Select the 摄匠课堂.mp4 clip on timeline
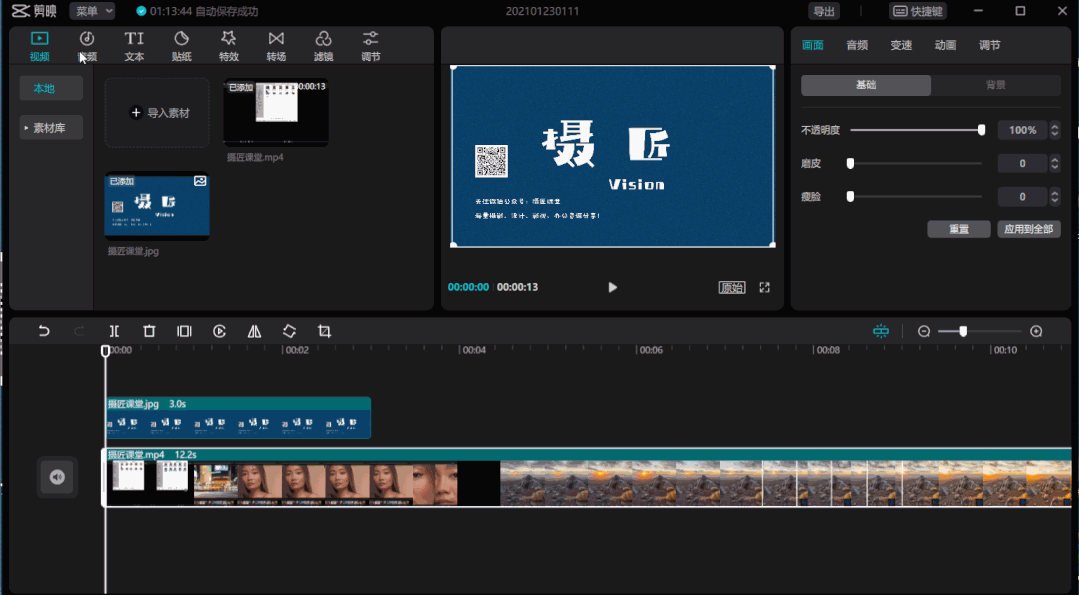Image resolution: width=1079 pixels, height=595 pixels. click(x=587, y=477)
